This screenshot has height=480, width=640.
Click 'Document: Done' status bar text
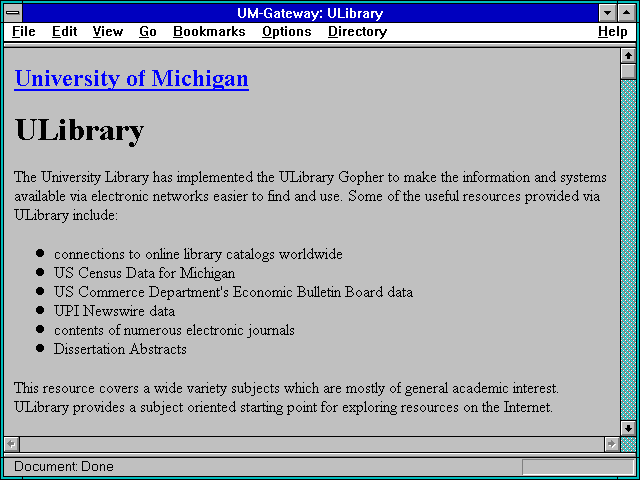click(x=64, y=467)
